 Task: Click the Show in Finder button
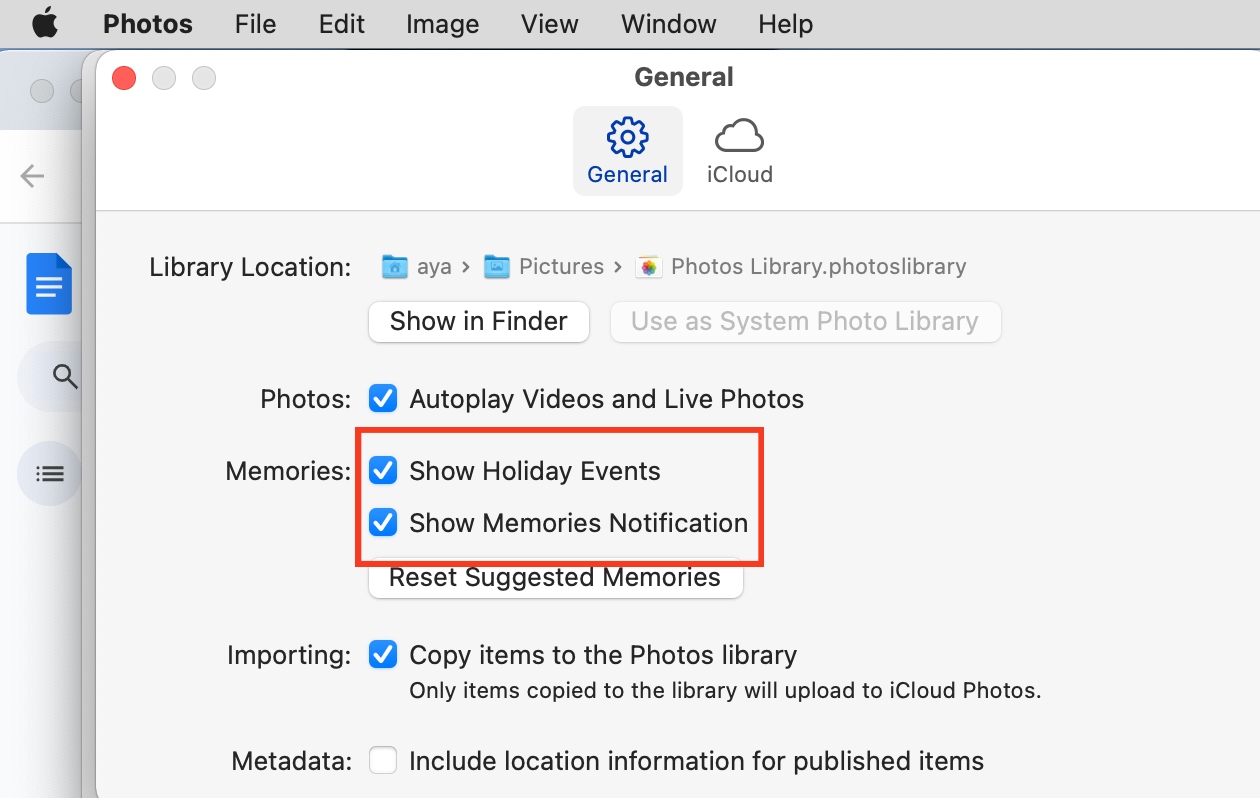coord(478,322)
